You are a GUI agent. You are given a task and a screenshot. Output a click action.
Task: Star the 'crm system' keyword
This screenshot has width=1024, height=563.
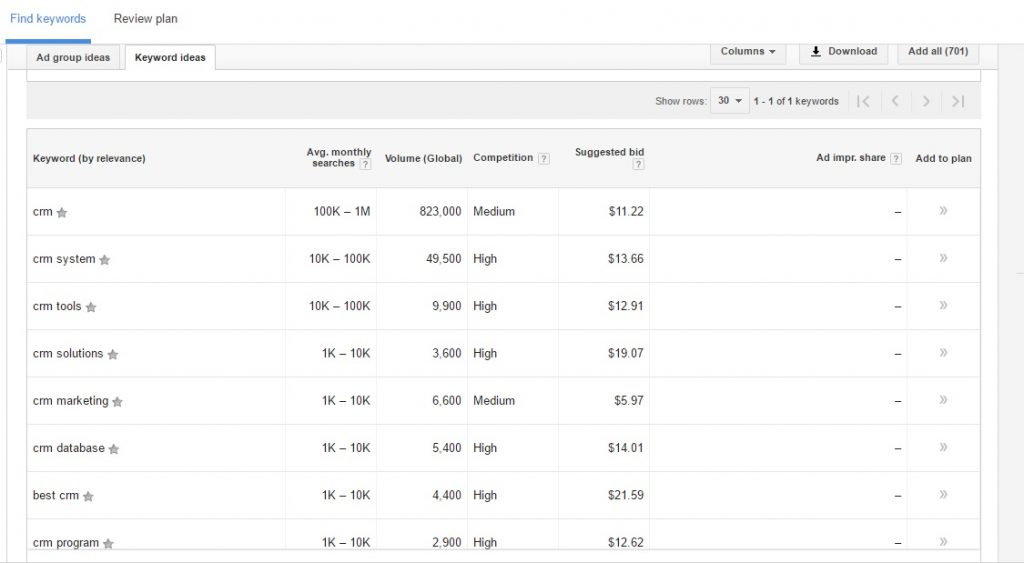(104, 260)
